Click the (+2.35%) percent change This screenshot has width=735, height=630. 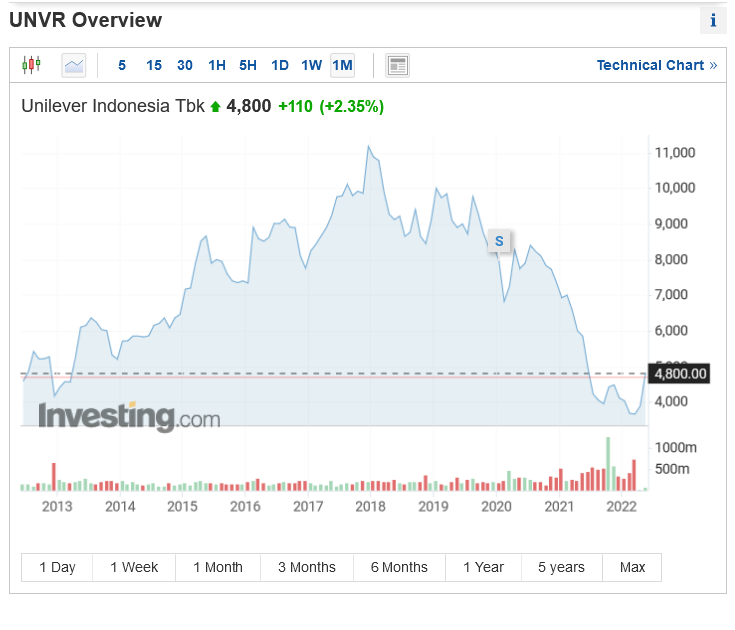tap(352, 106)
